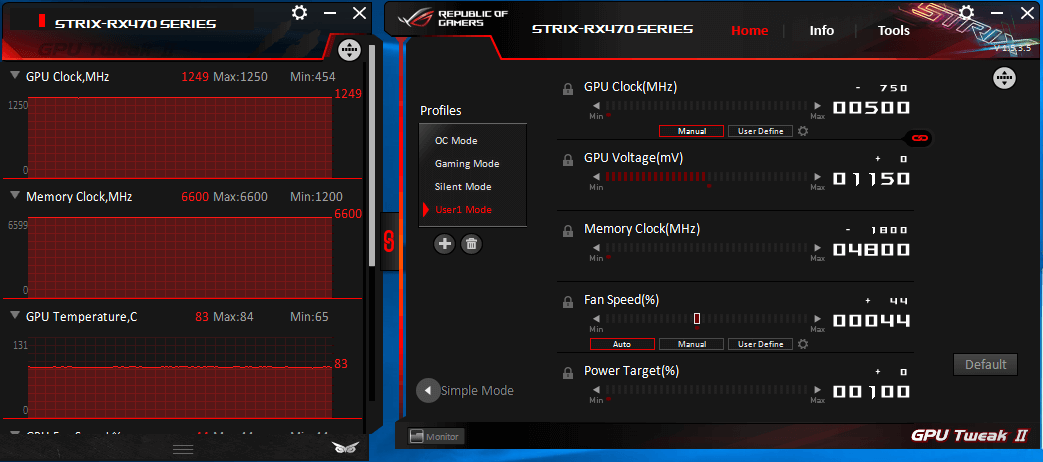Collapse the GPU Temperature graph
The image size is (1043, 462).
click(15, 316)
